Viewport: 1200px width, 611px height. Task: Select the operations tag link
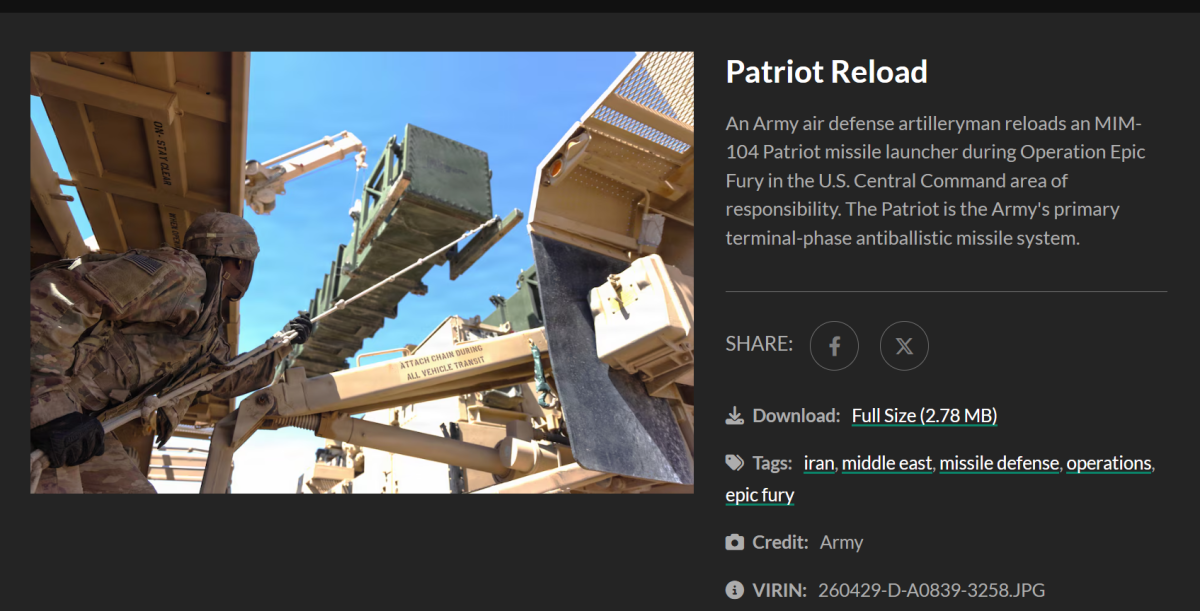1109,463
